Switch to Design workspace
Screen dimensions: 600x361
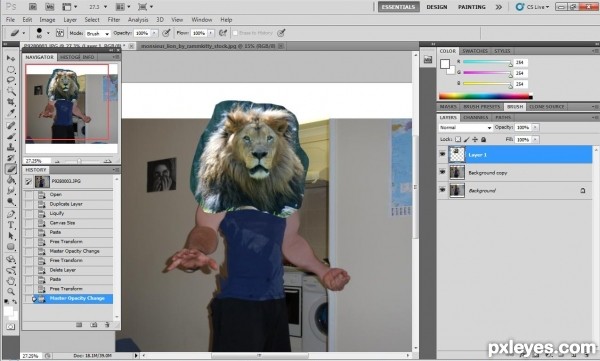point(437,7)
